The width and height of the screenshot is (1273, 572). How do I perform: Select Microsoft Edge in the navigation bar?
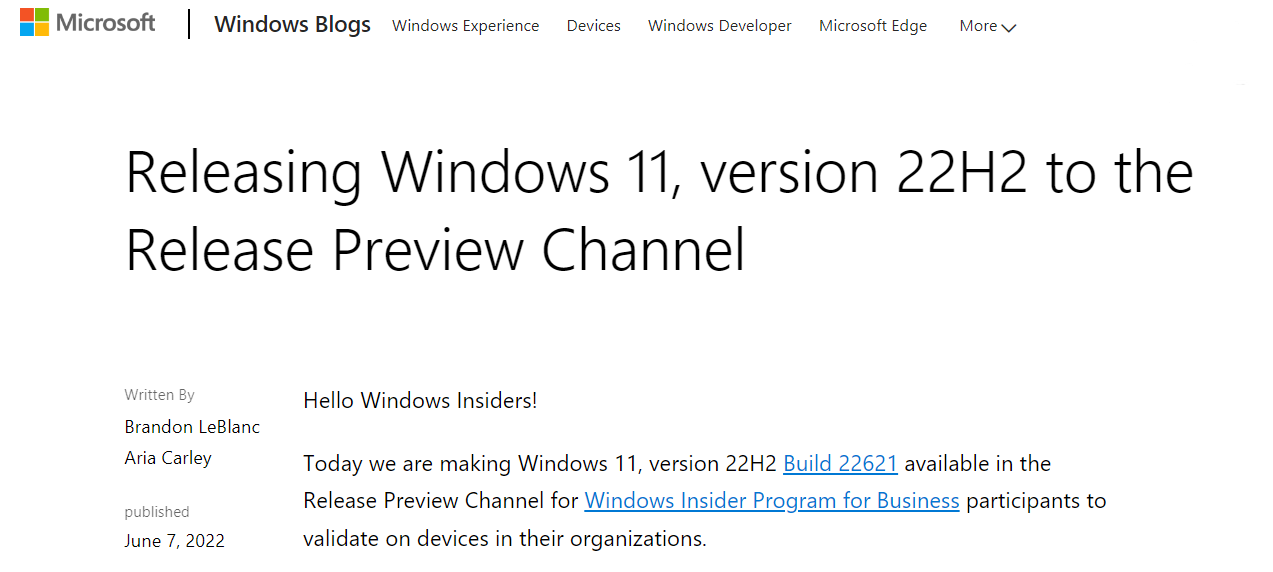point(872,26)
